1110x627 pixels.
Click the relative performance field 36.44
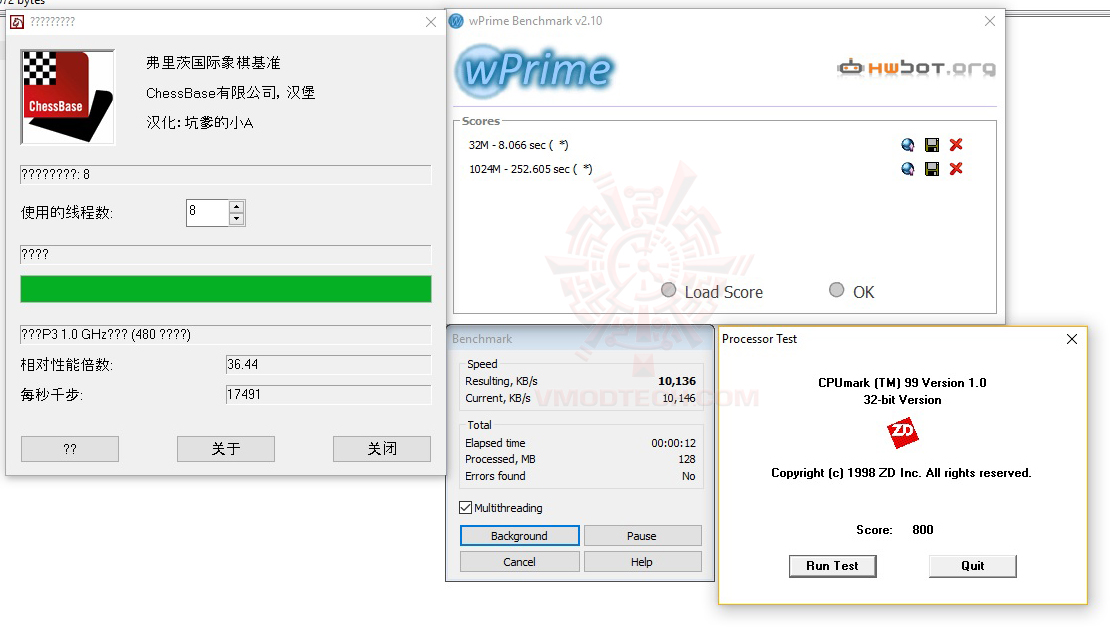[328, 364]
